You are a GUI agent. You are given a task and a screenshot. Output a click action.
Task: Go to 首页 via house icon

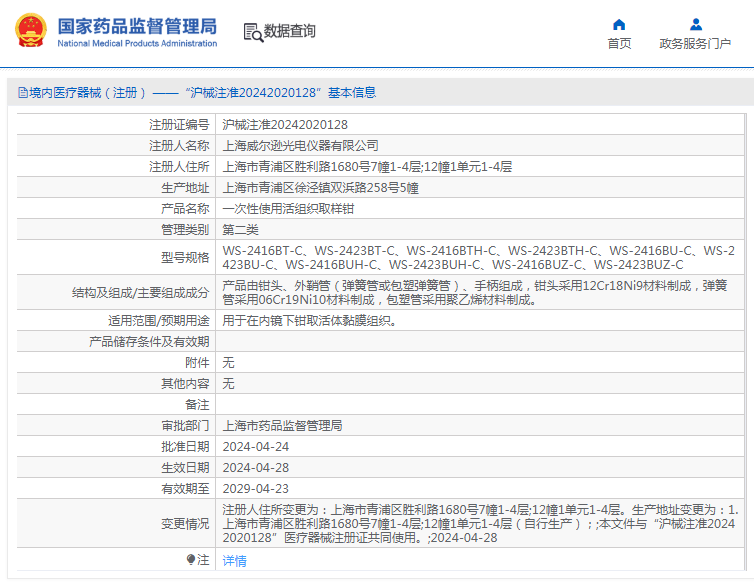point(619,25)
